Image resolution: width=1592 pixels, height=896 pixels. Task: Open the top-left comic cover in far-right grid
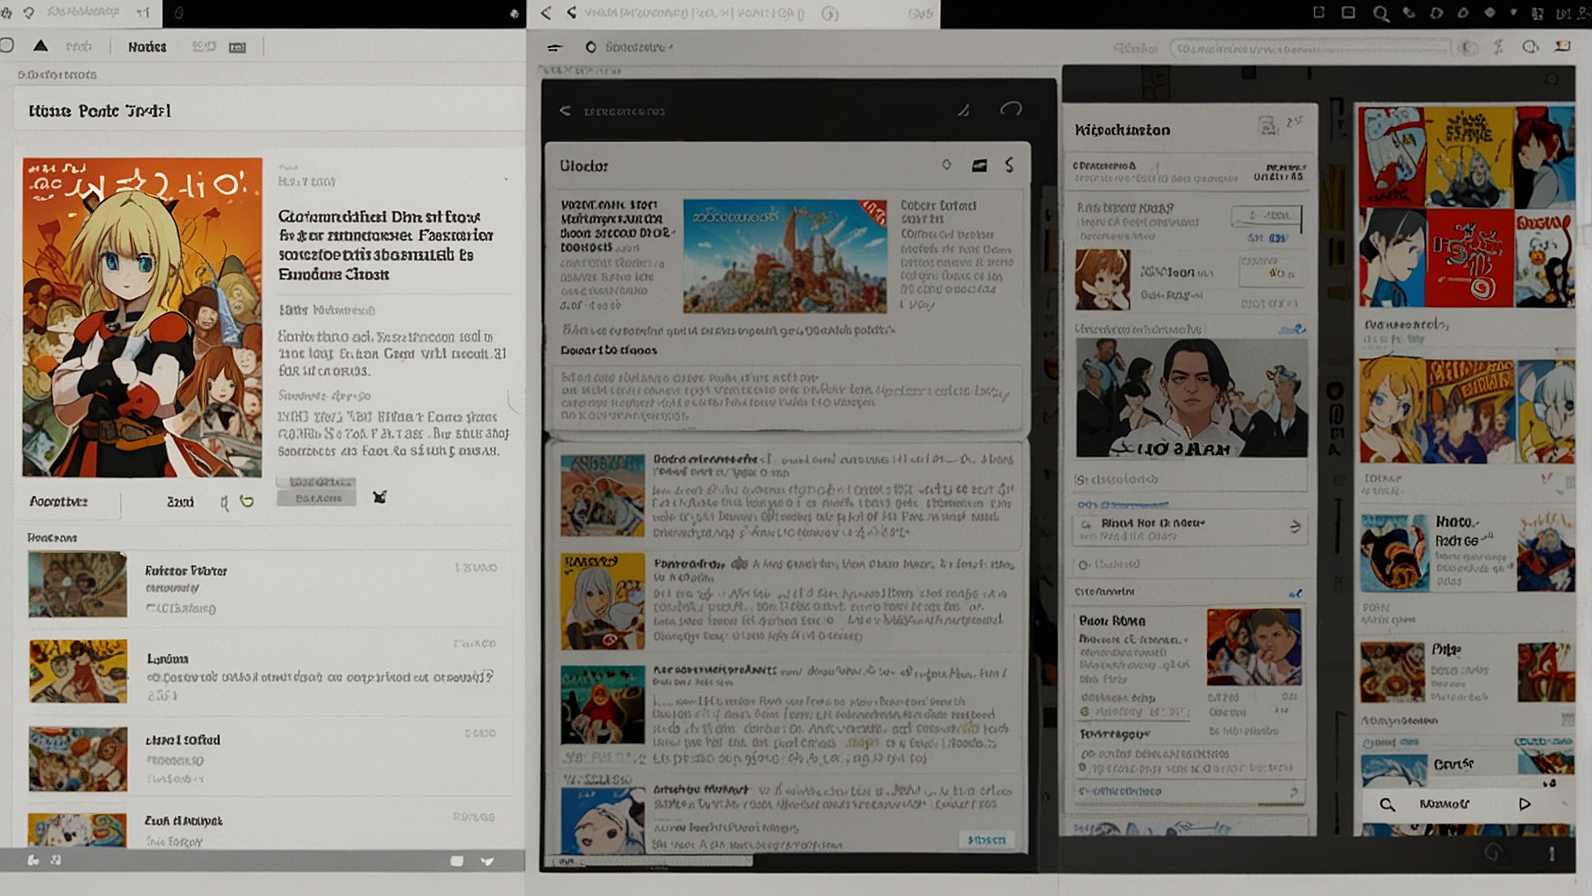1391,156
